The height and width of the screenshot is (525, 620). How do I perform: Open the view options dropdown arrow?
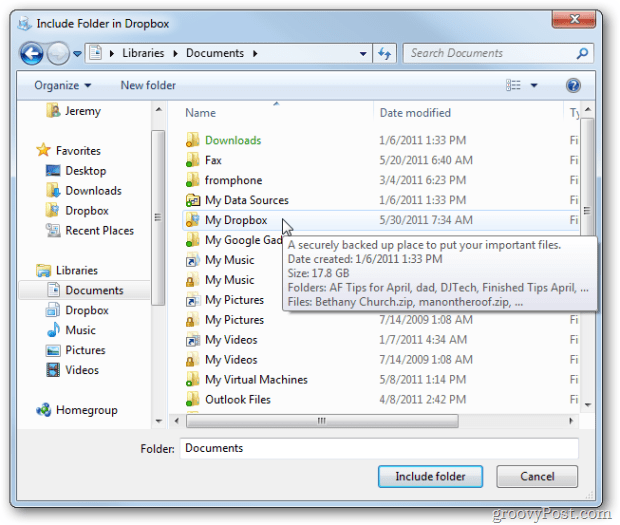(534, 85)
